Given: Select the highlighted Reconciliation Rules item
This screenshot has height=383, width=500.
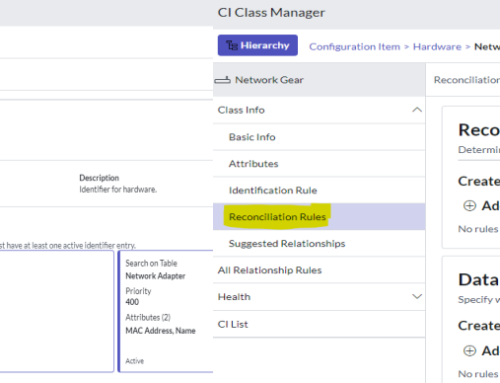Looking at the screenshot, I should click(x=319, y=217).
